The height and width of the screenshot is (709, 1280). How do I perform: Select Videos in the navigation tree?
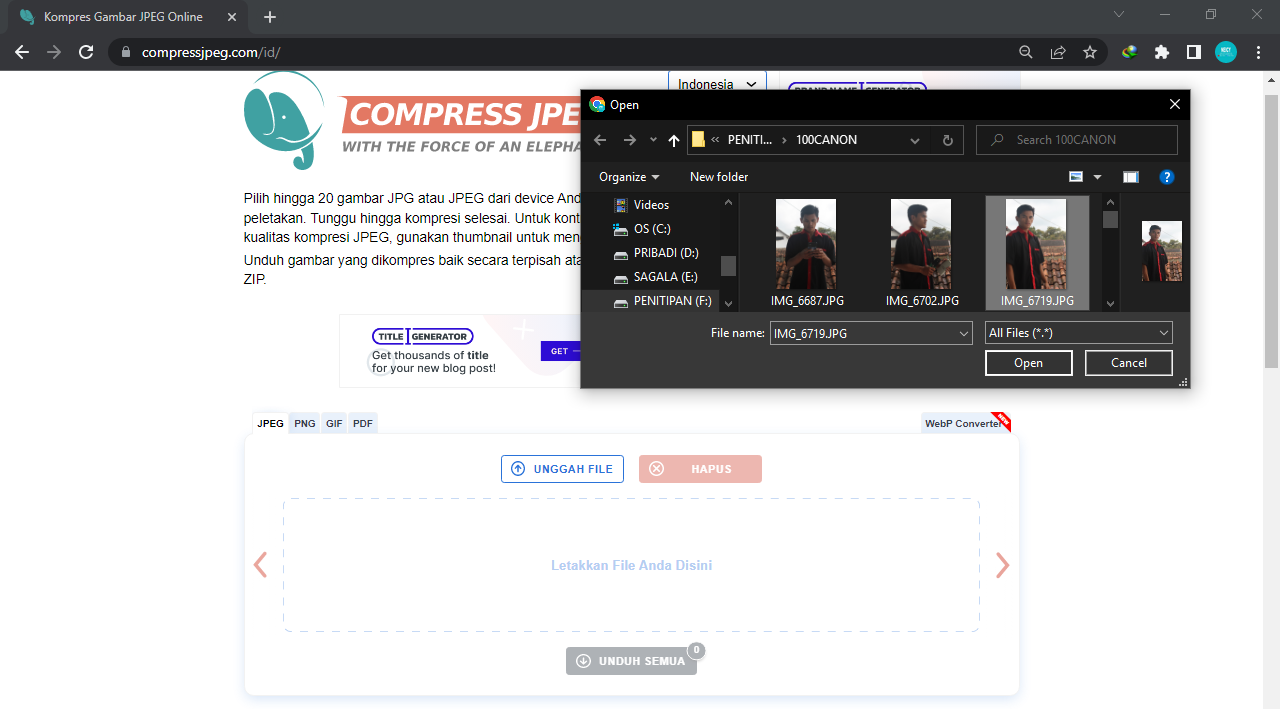click(651, 205)
